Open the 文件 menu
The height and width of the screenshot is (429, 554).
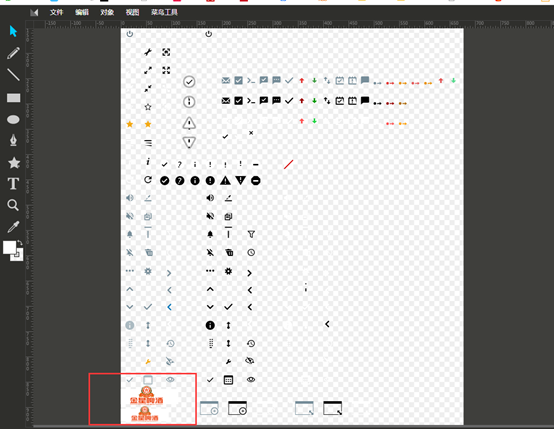pos(56,12)
